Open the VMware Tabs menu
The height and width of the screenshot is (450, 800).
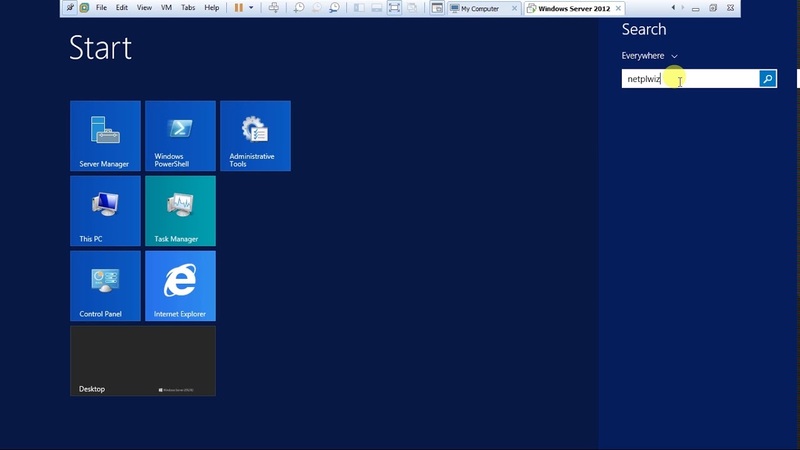click(x=188, y=8)
